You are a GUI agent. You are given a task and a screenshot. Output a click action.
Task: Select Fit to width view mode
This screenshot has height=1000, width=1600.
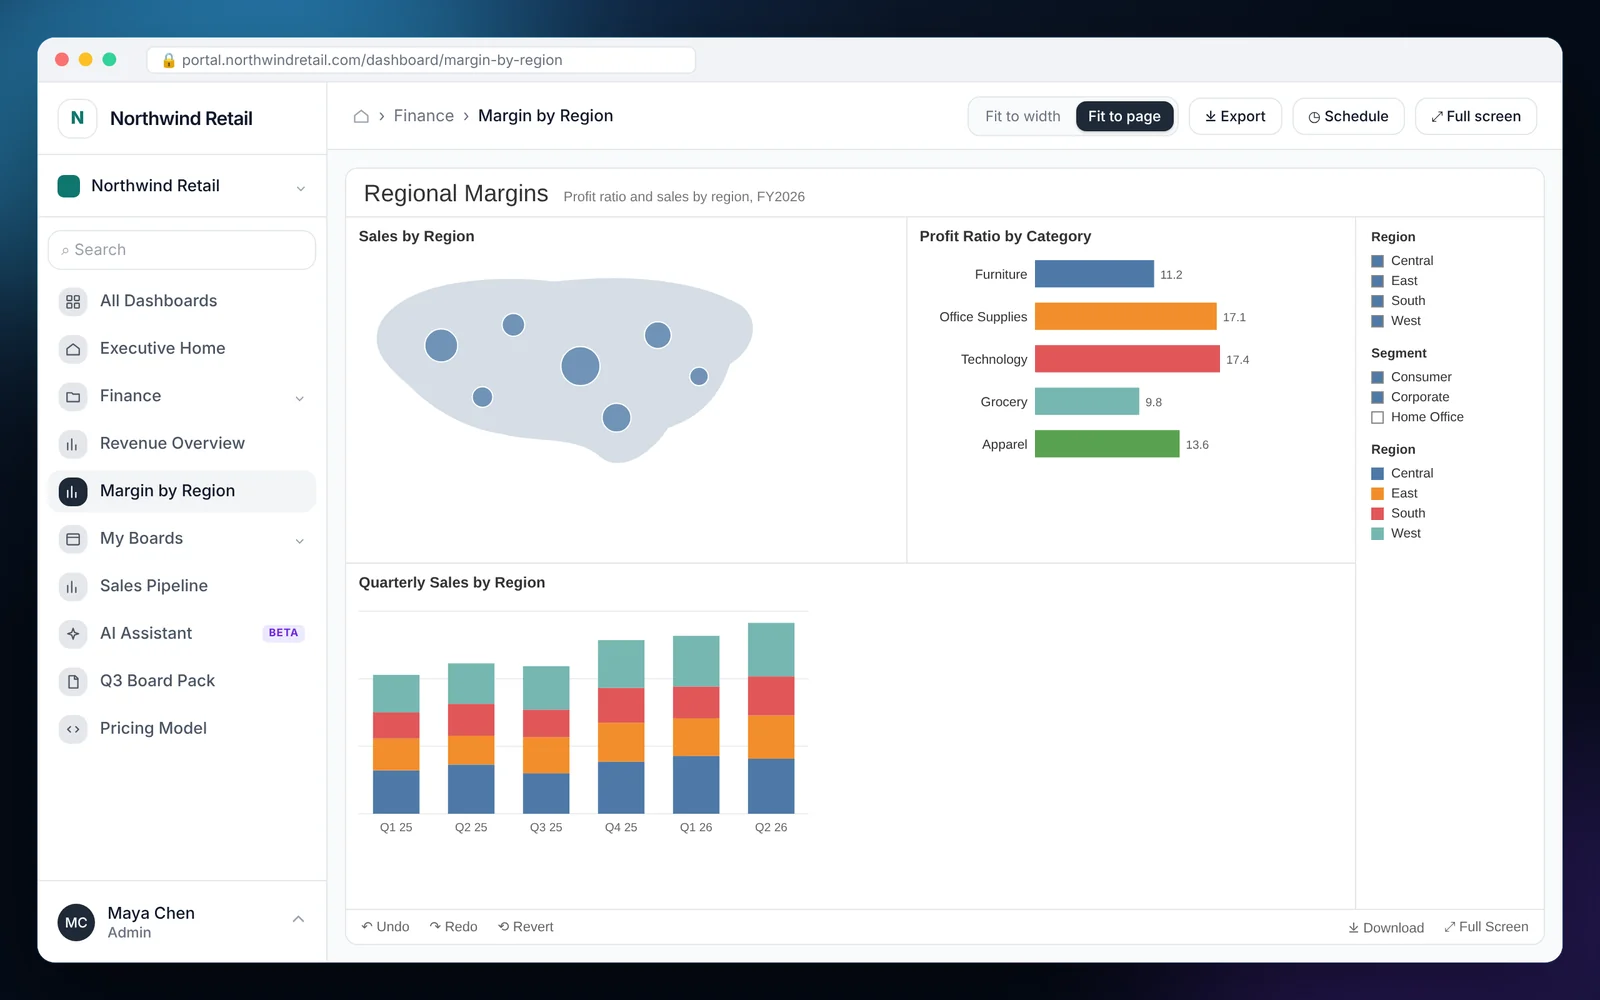click(1022, 116)
